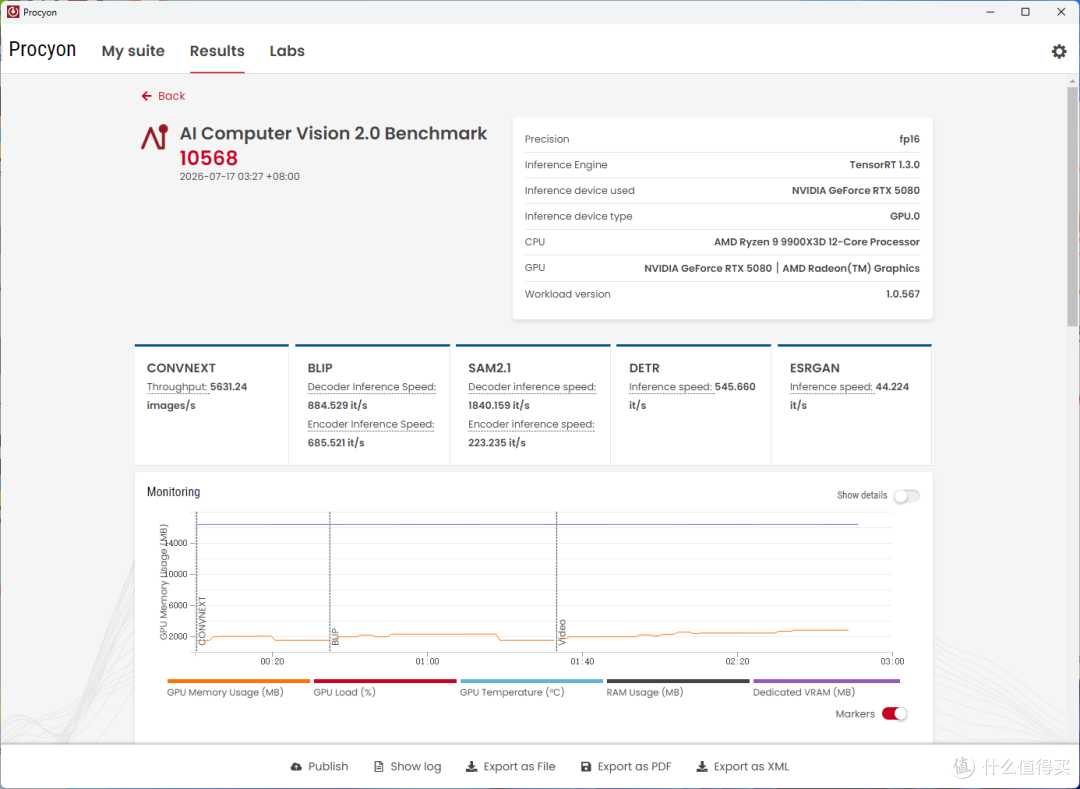Image resolution: width=1080 pixels, height=789 pixels.
Task: Toggle Dedicated VRAM purple legend series
Action: [826, 688]
